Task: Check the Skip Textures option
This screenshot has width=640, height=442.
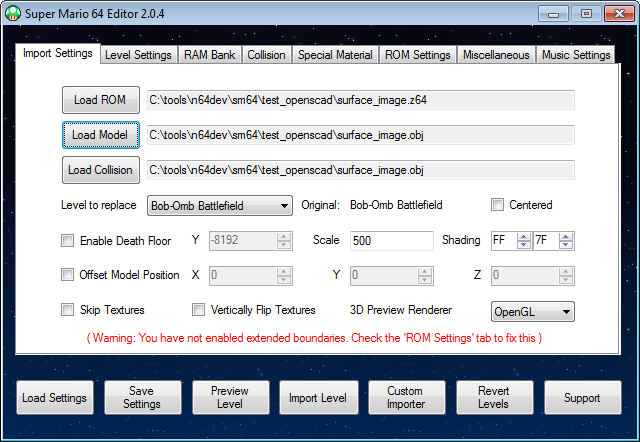Action: coord(68,310)
